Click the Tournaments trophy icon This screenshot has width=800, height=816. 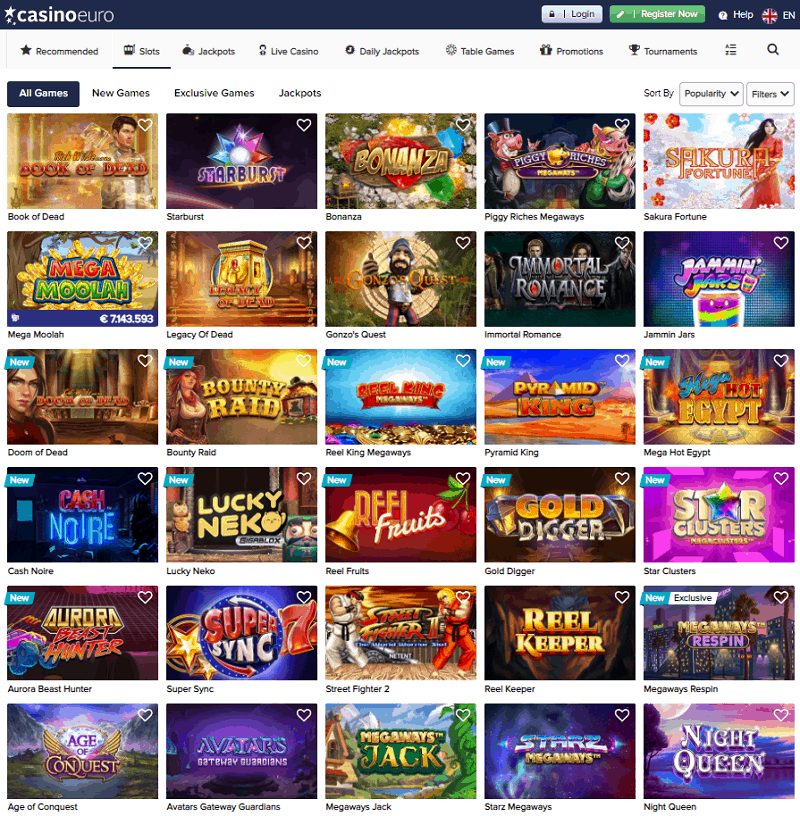[x=634, y=50]
